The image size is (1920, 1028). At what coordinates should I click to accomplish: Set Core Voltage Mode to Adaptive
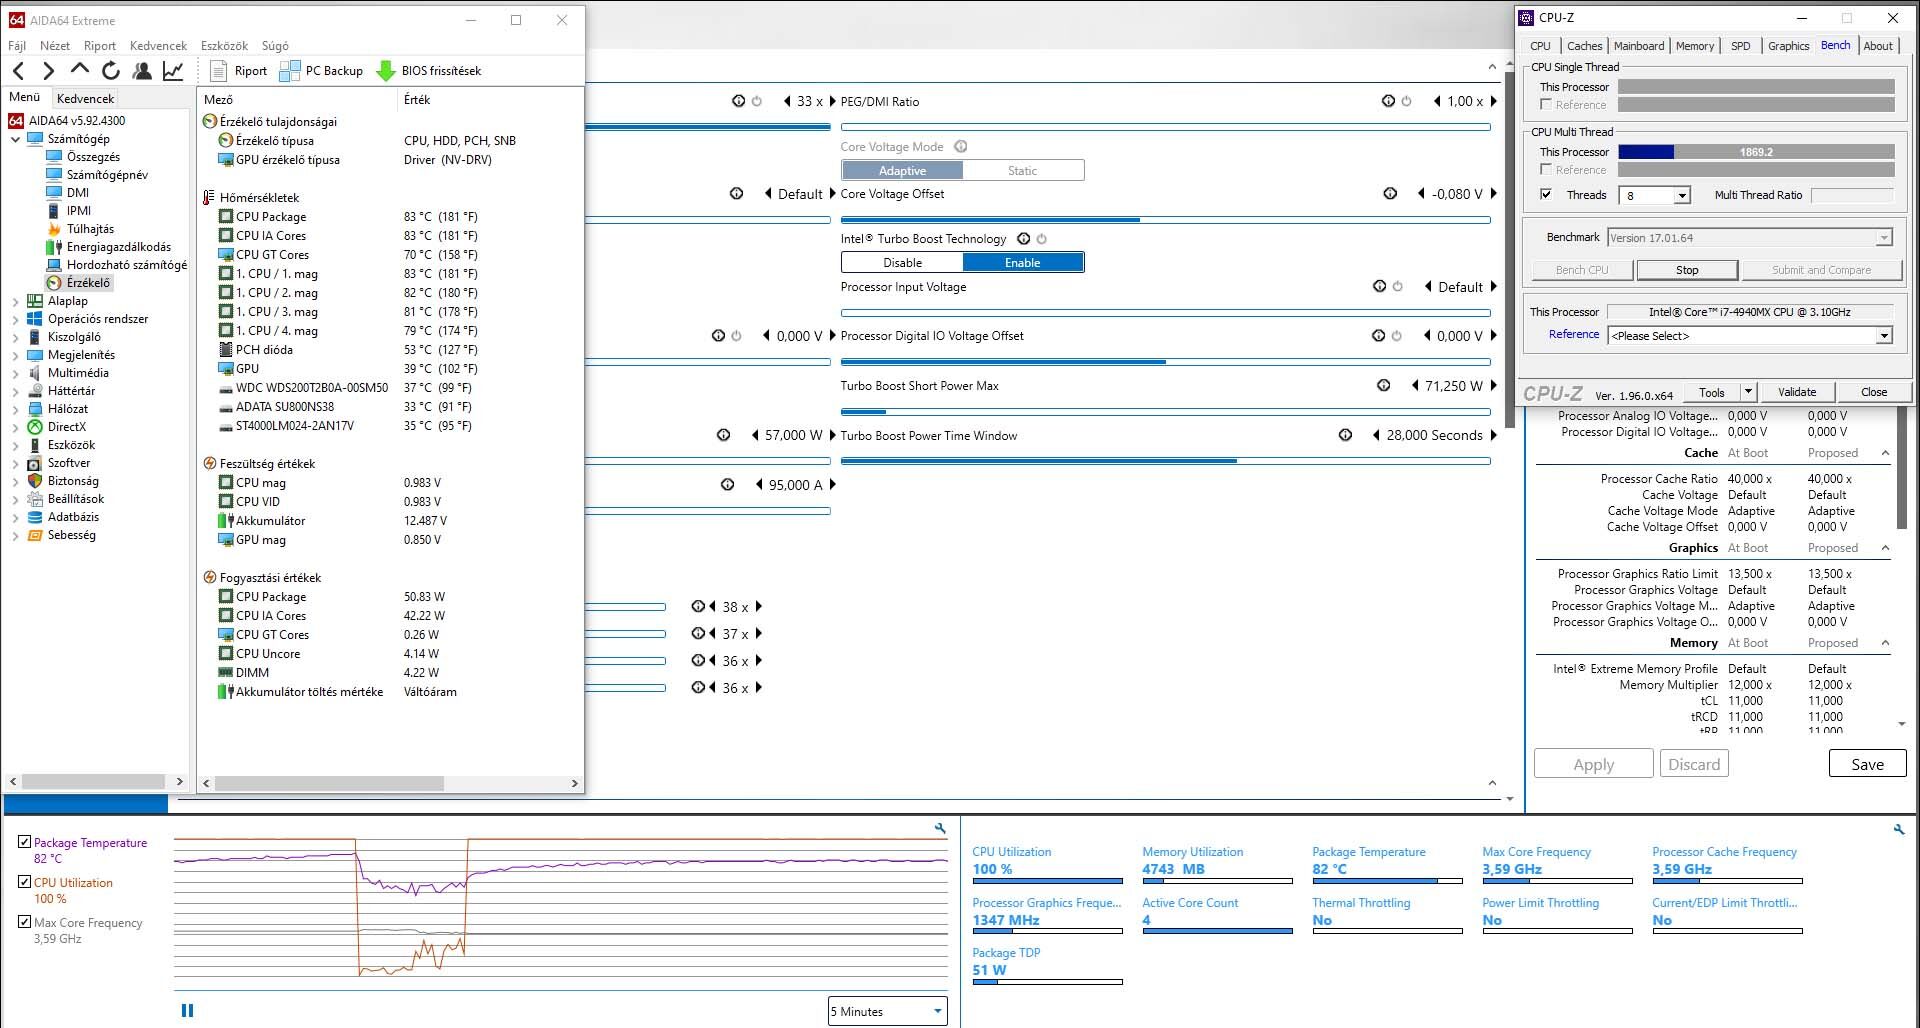(902, 171)
